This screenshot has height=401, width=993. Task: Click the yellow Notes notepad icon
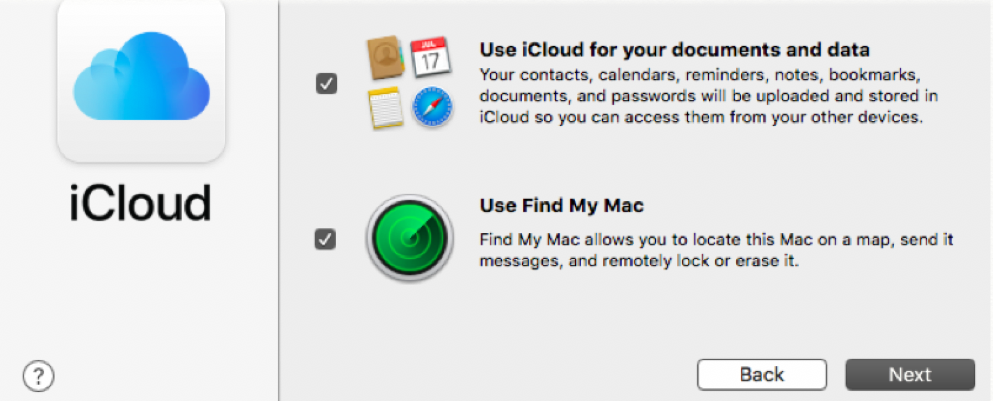pos(386,108)
